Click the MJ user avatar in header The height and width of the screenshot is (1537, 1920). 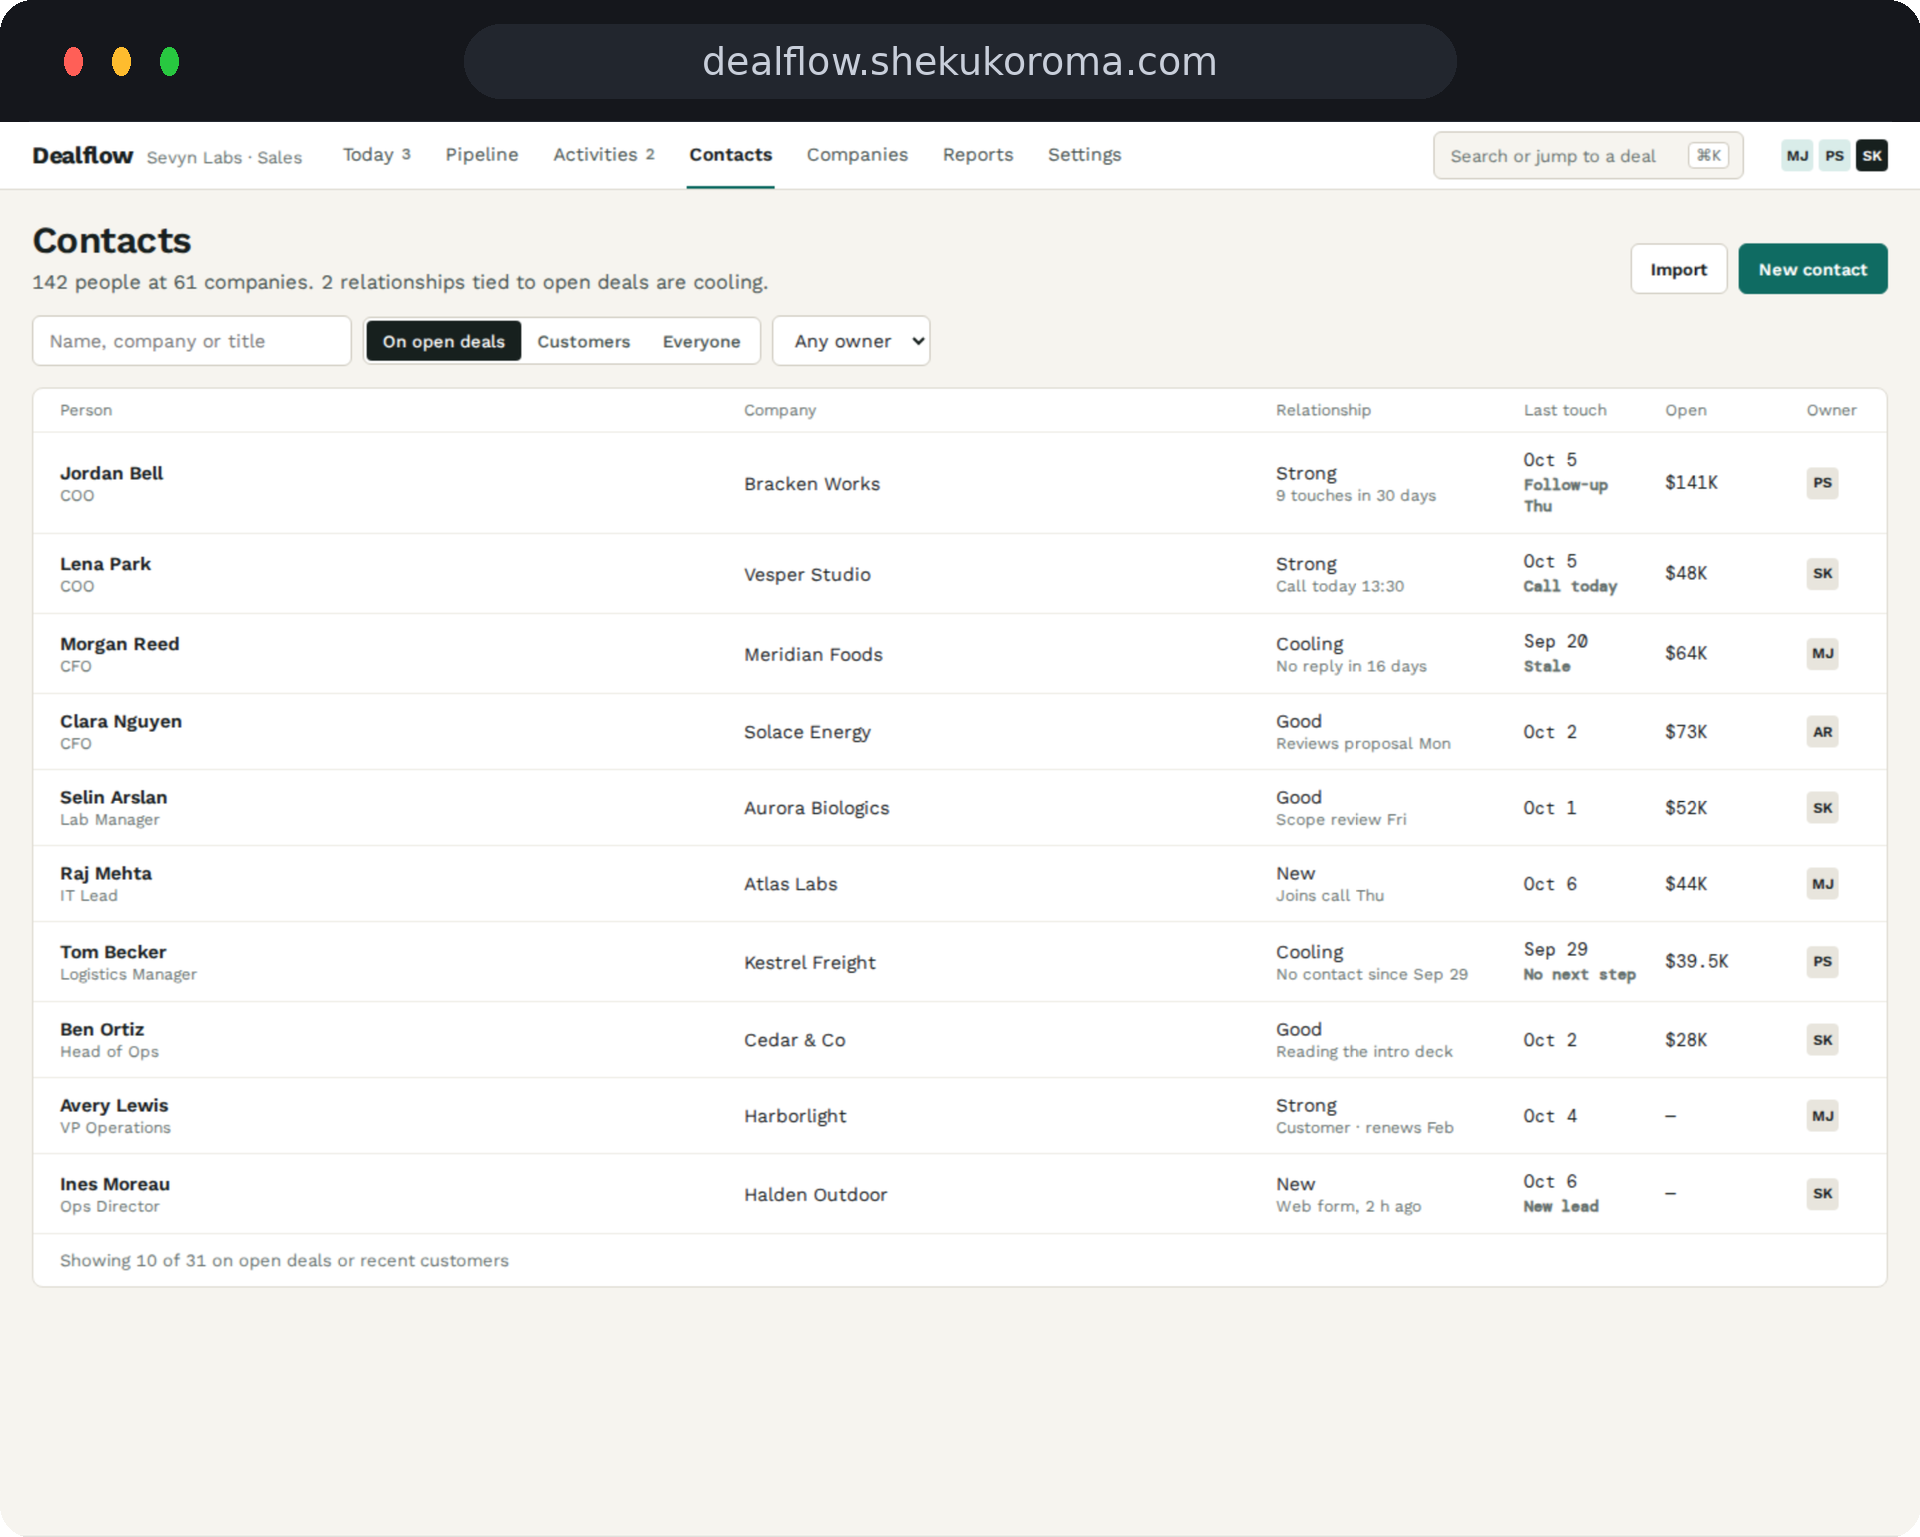(x=1797, y=156)
